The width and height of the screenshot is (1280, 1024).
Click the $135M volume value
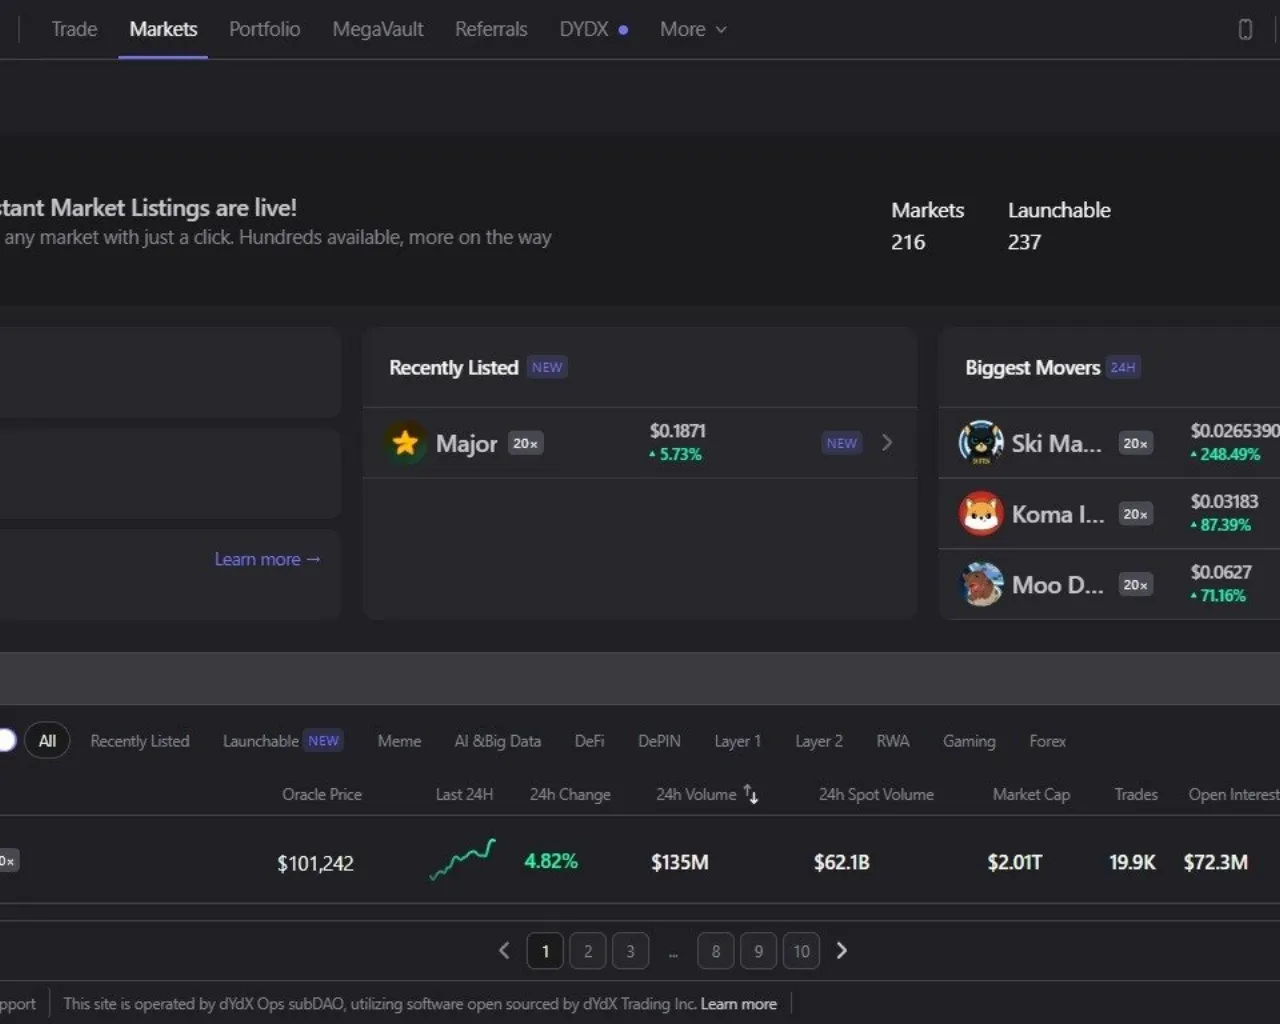680,862
